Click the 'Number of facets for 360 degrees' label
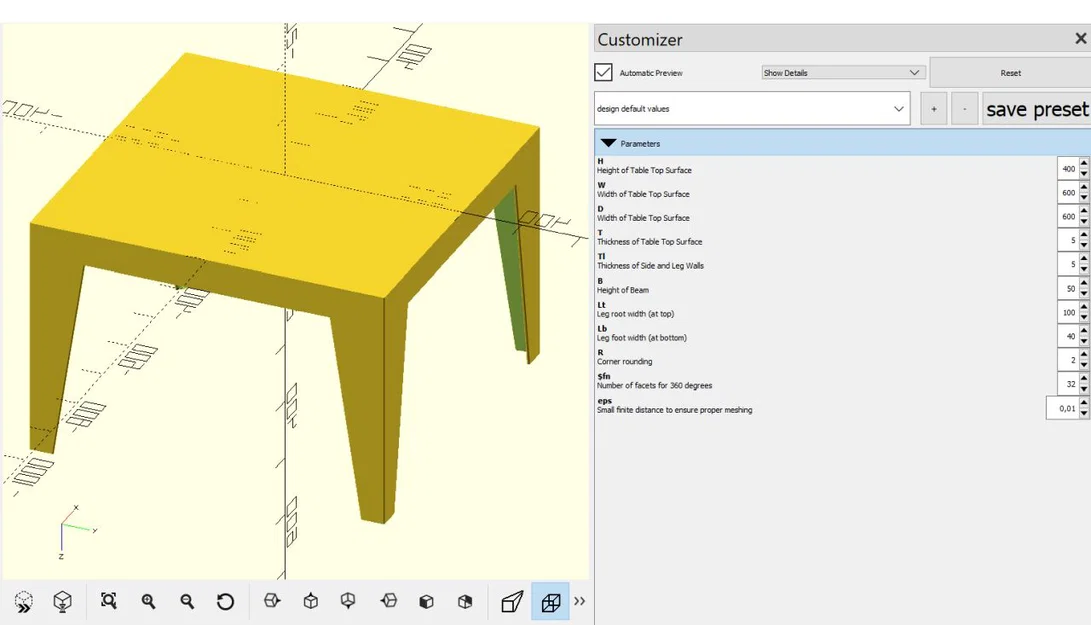Image resolution: width=1091 pixels, height=625 pixels. click(654, 386)
